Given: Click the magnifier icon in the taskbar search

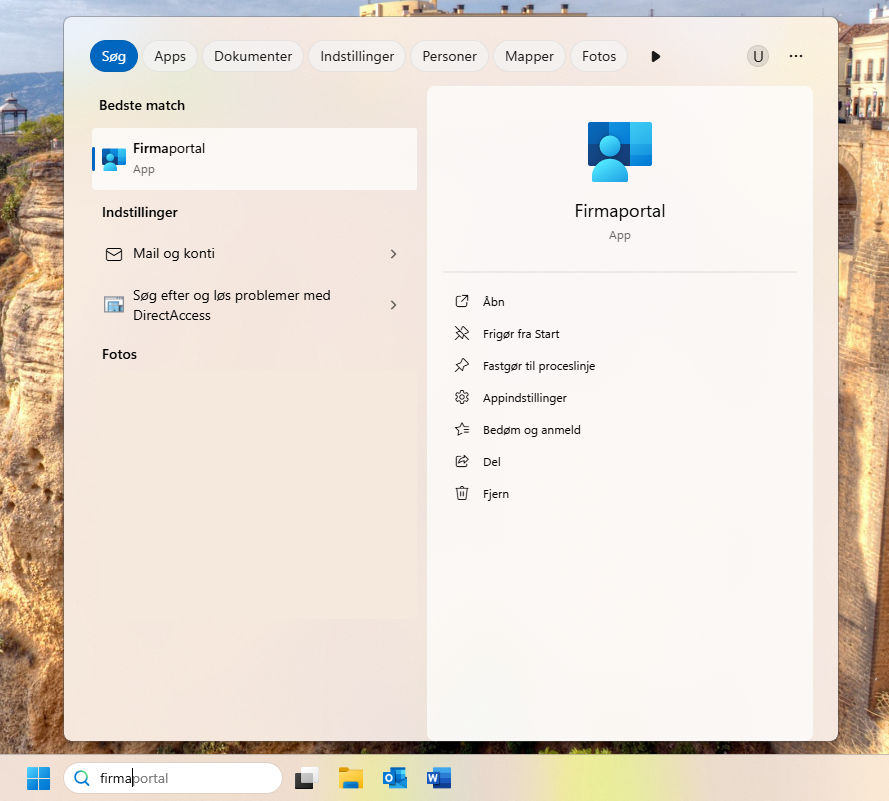Looking at the screenshot, I should pos(82,778).
